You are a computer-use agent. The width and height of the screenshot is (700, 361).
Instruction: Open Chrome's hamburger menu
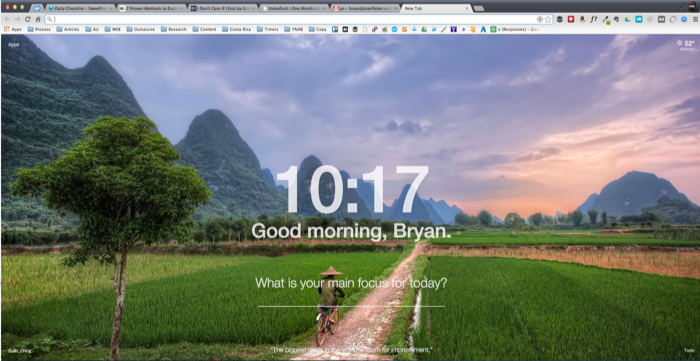(x=695, y=19)
